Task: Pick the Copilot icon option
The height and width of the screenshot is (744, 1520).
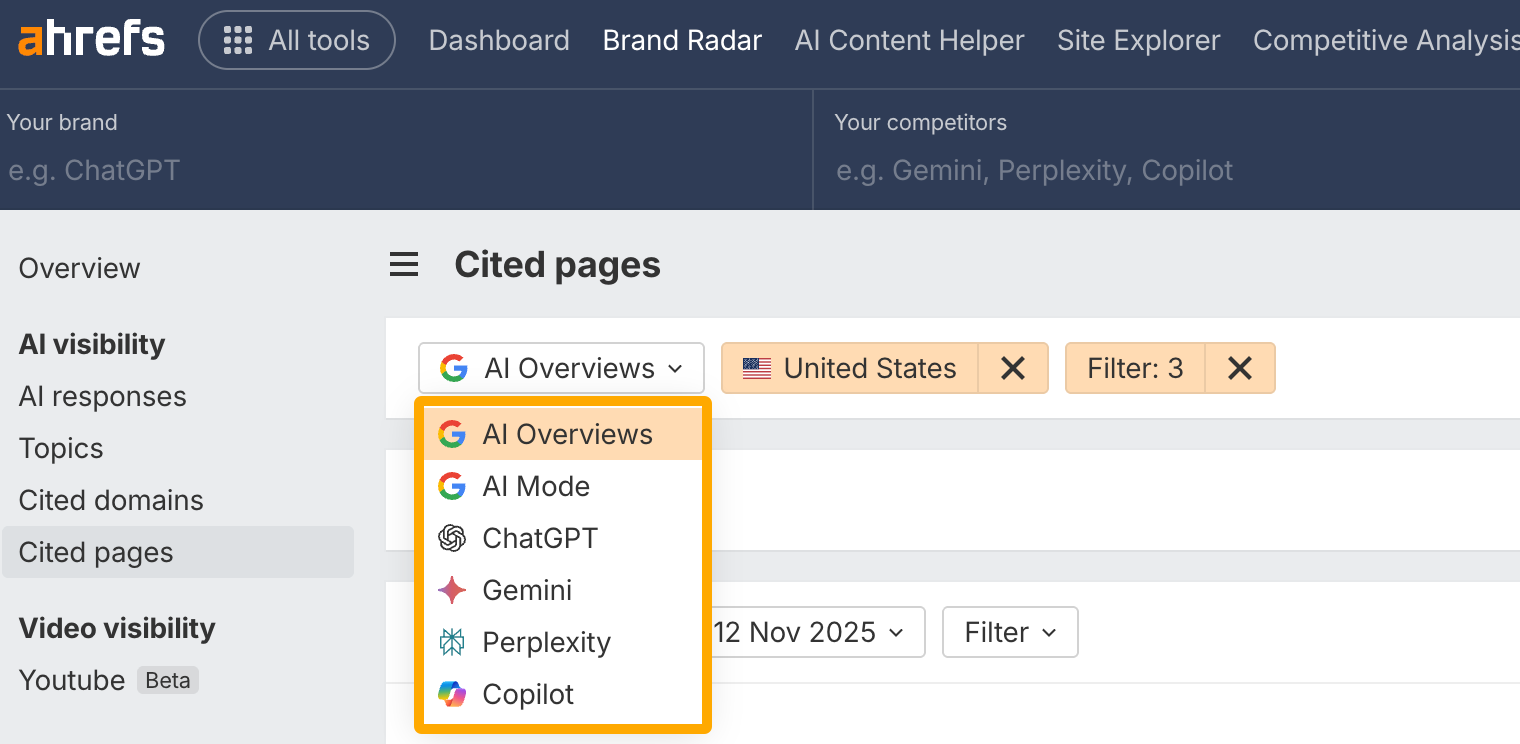Action: (452, 694)
